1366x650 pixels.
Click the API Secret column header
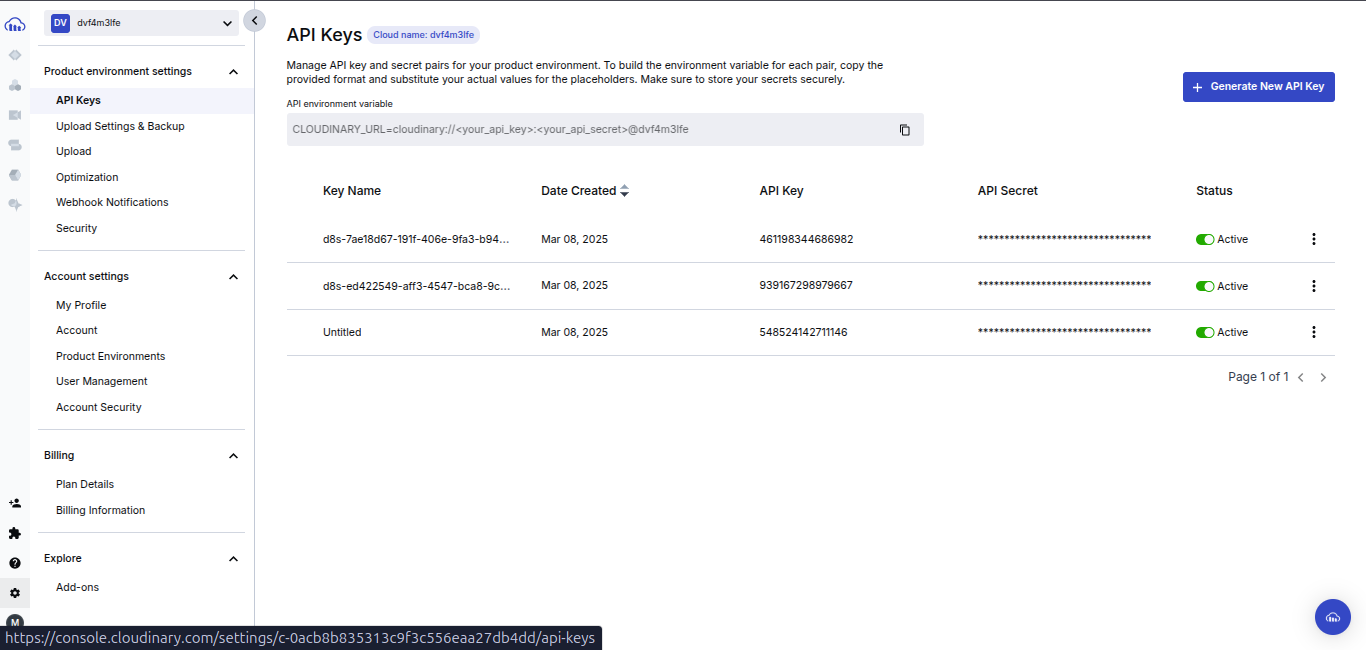(1008, 191)
